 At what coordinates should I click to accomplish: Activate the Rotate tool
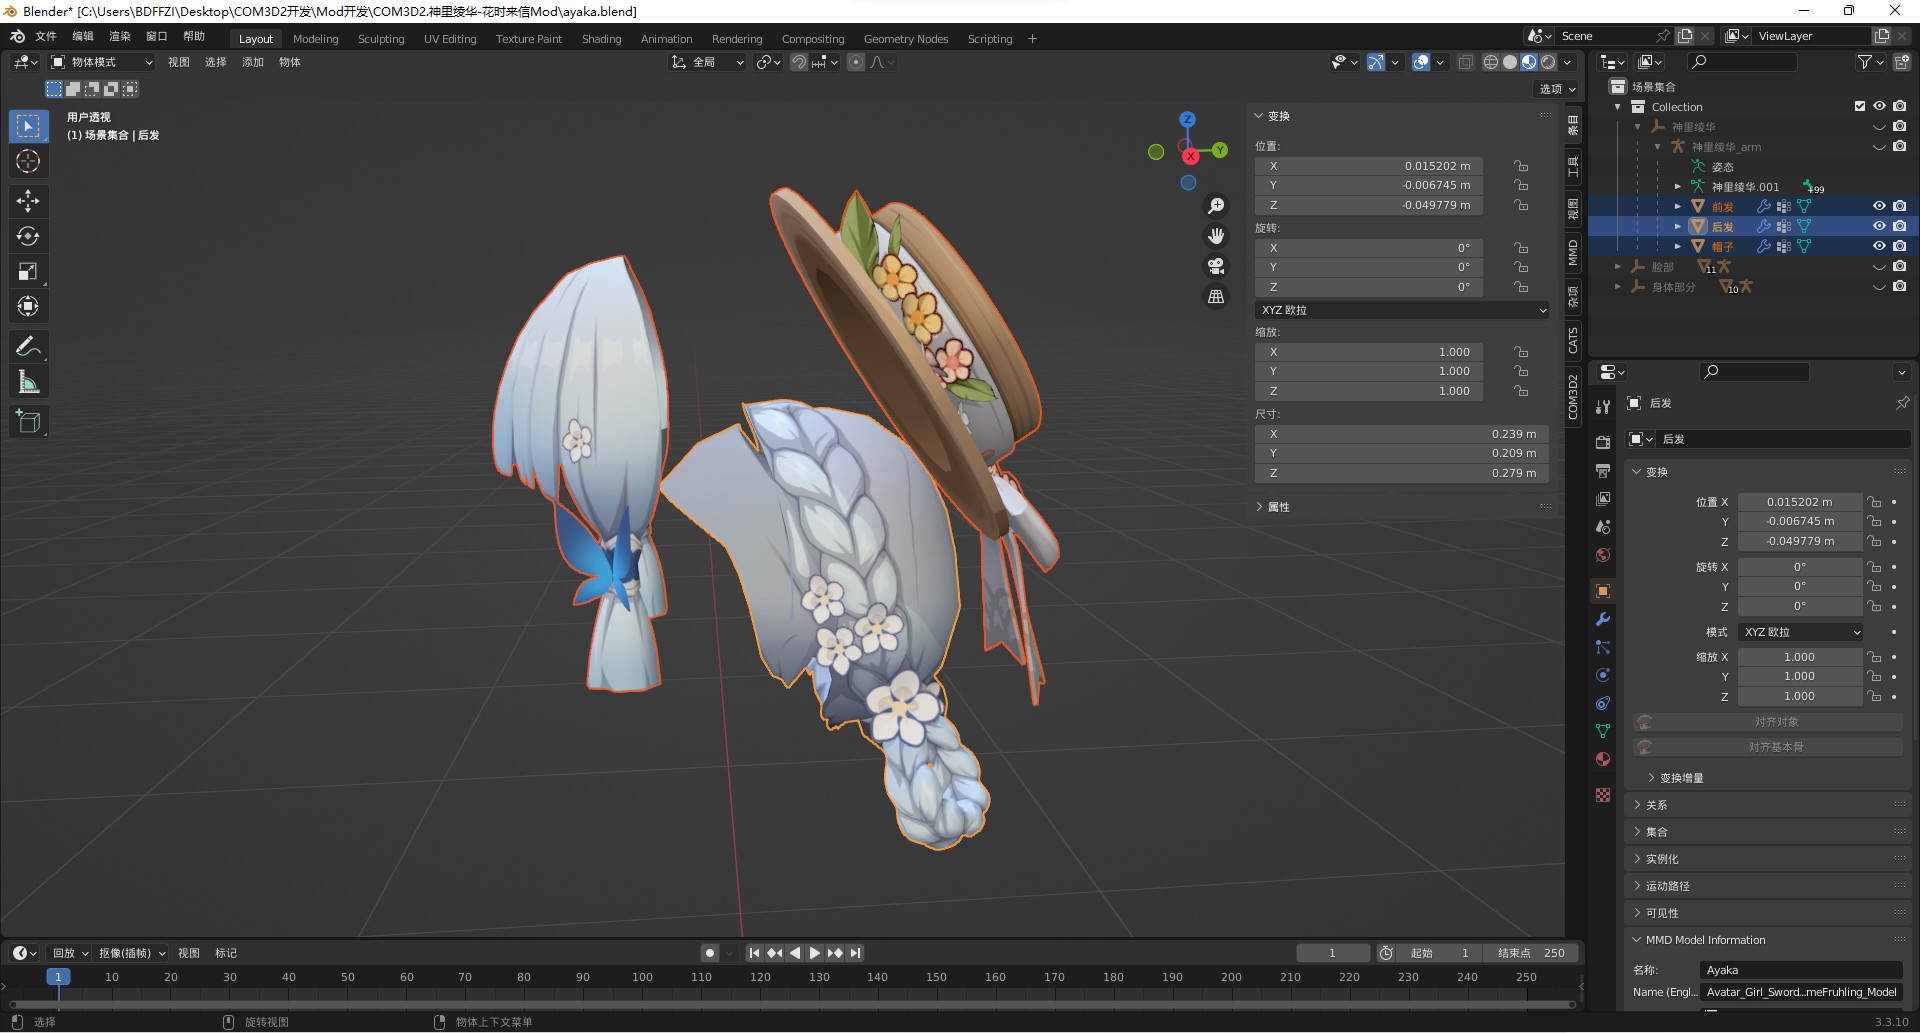pyautogui.click(x=28, y=236)
